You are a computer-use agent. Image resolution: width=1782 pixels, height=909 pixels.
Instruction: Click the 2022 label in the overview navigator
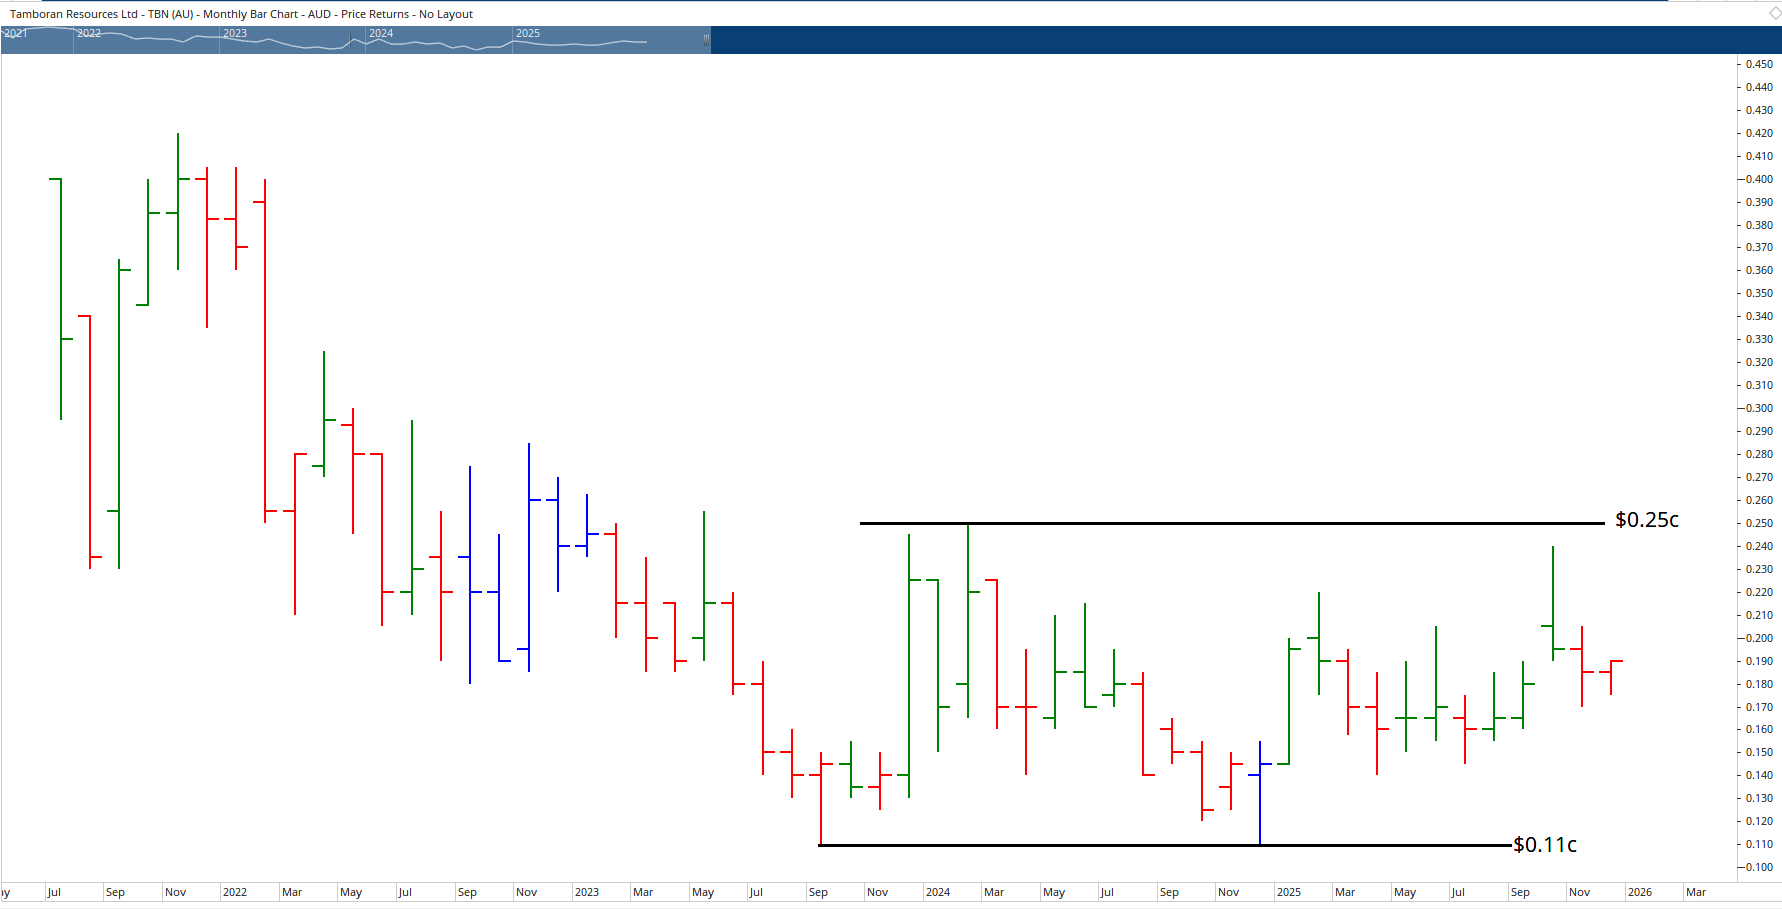(x=87, y=33)
